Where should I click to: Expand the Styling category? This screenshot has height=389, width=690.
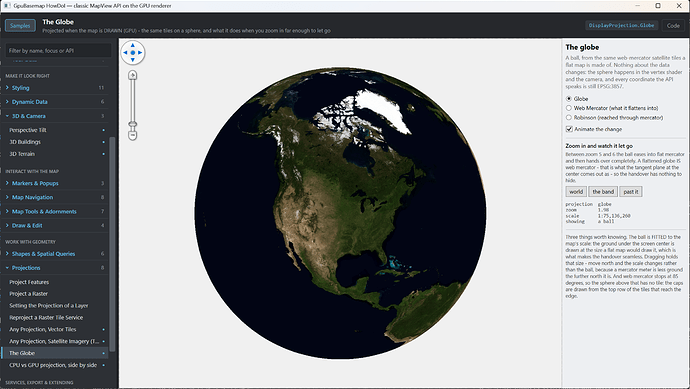[x=55, y=88]
